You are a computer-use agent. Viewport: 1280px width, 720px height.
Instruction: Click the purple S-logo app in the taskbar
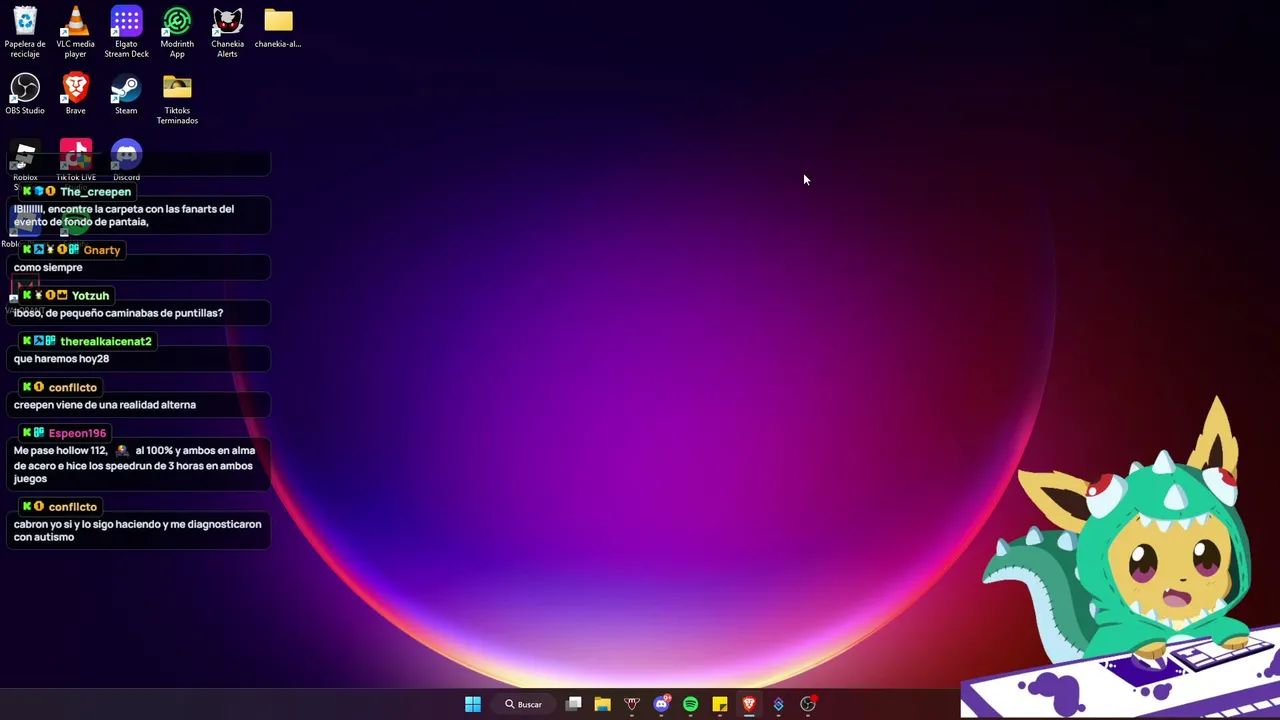[778, 704]
